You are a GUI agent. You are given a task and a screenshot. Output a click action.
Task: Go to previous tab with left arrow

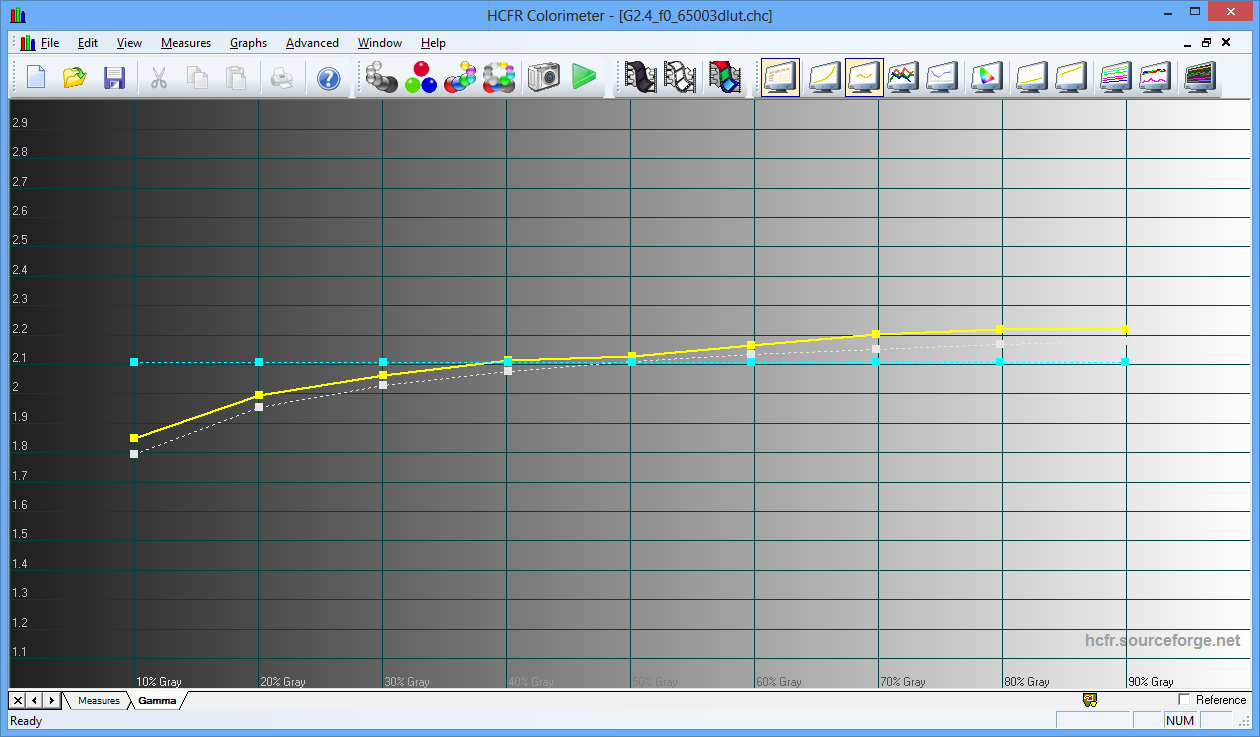coord(34,700)
